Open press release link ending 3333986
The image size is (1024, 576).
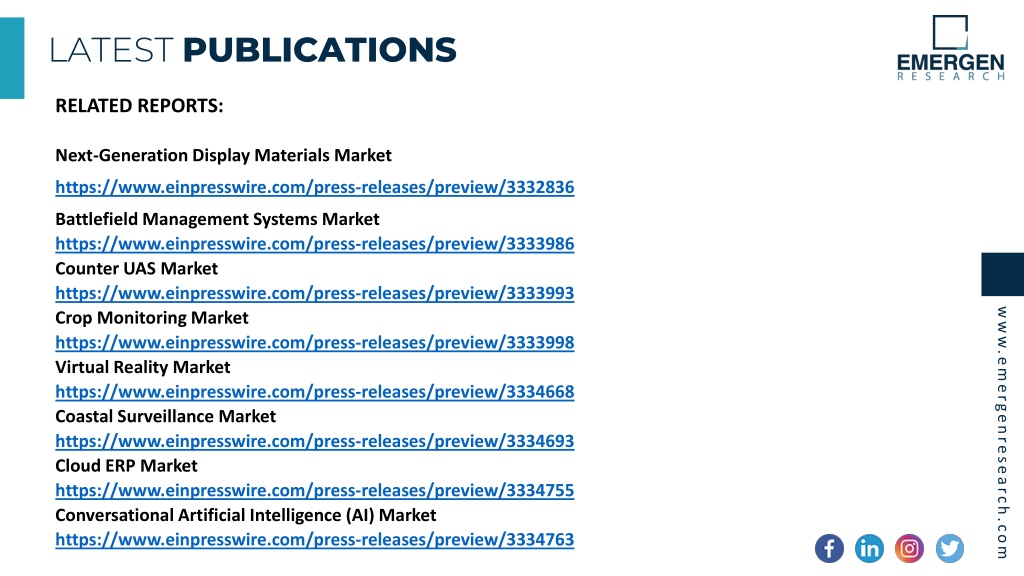click(x=315, y=244)
